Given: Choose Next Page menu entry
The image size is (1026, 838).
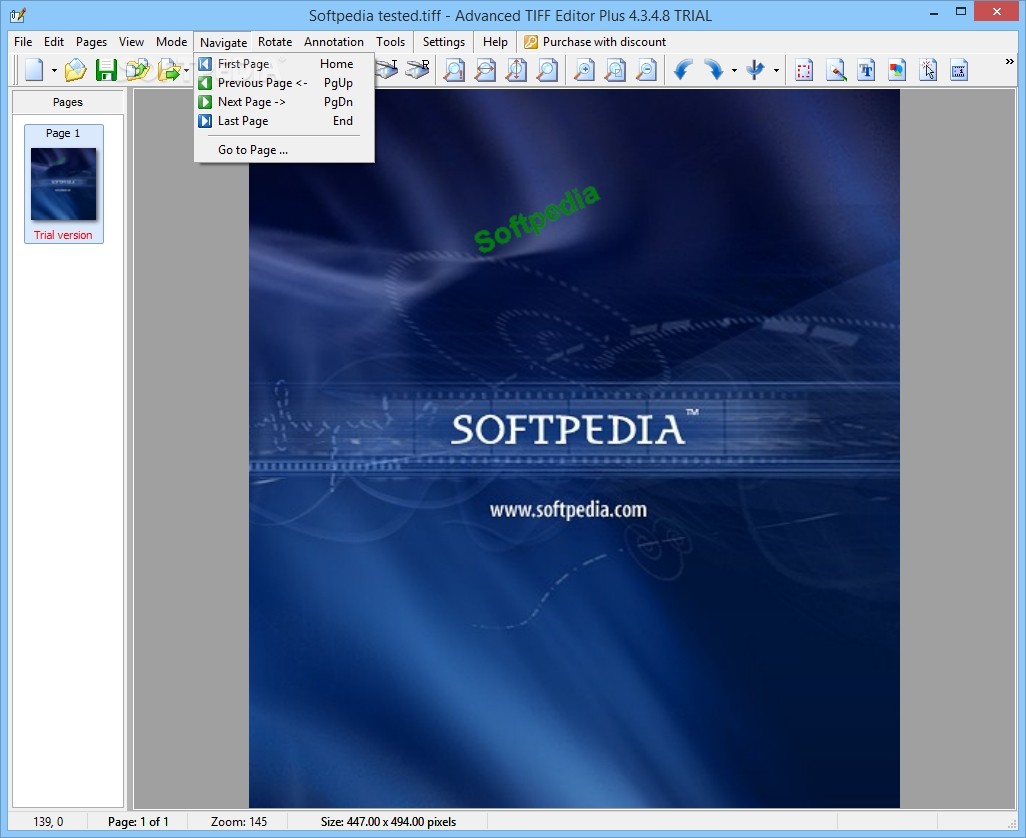Looking at the screenshot, I should [285, 102].
